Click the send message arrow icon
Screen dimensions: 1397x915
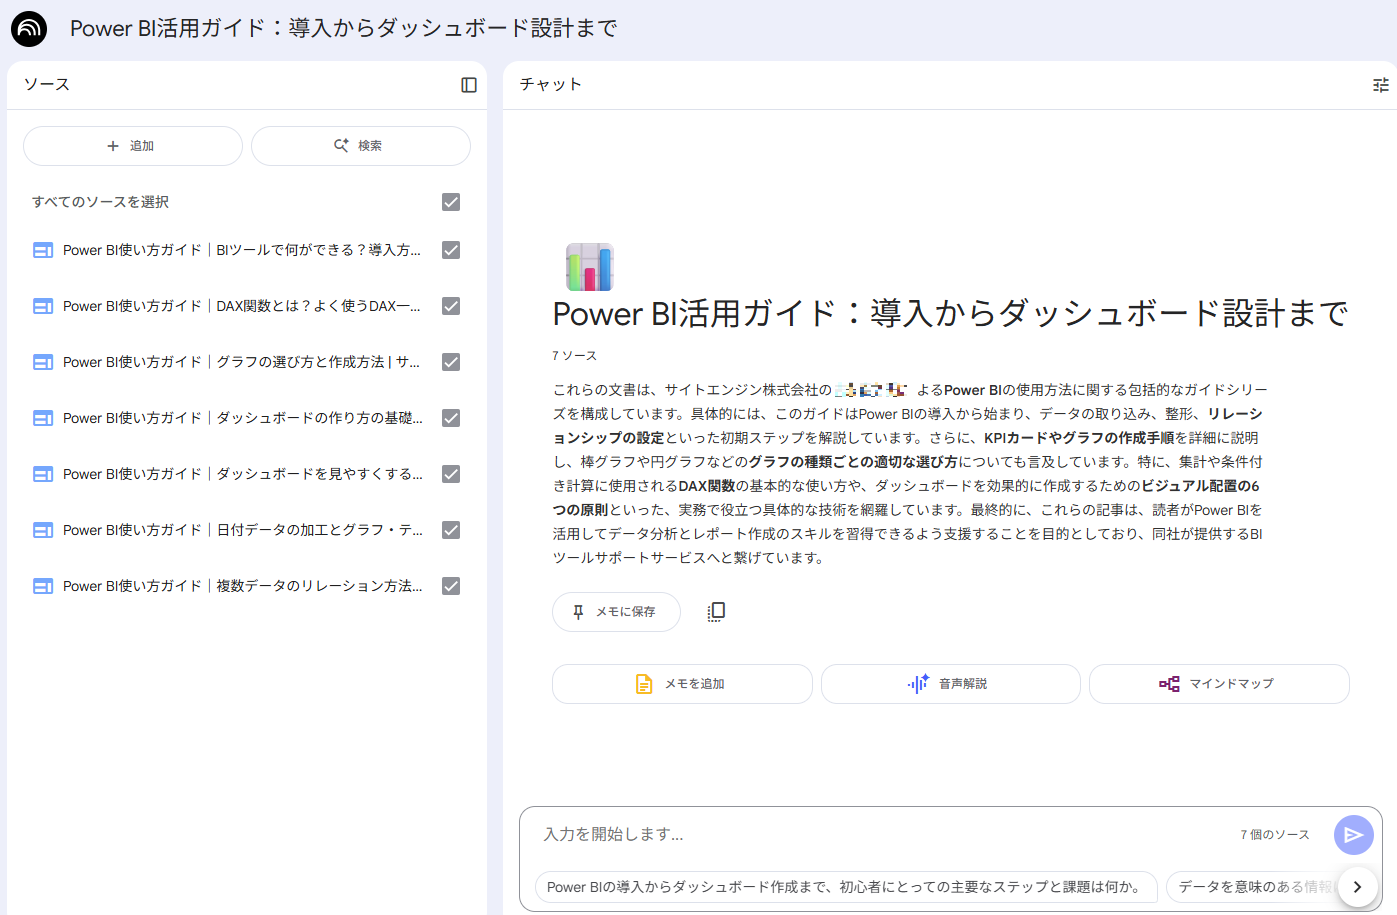pyautogui.click(x=1353, y=835)
